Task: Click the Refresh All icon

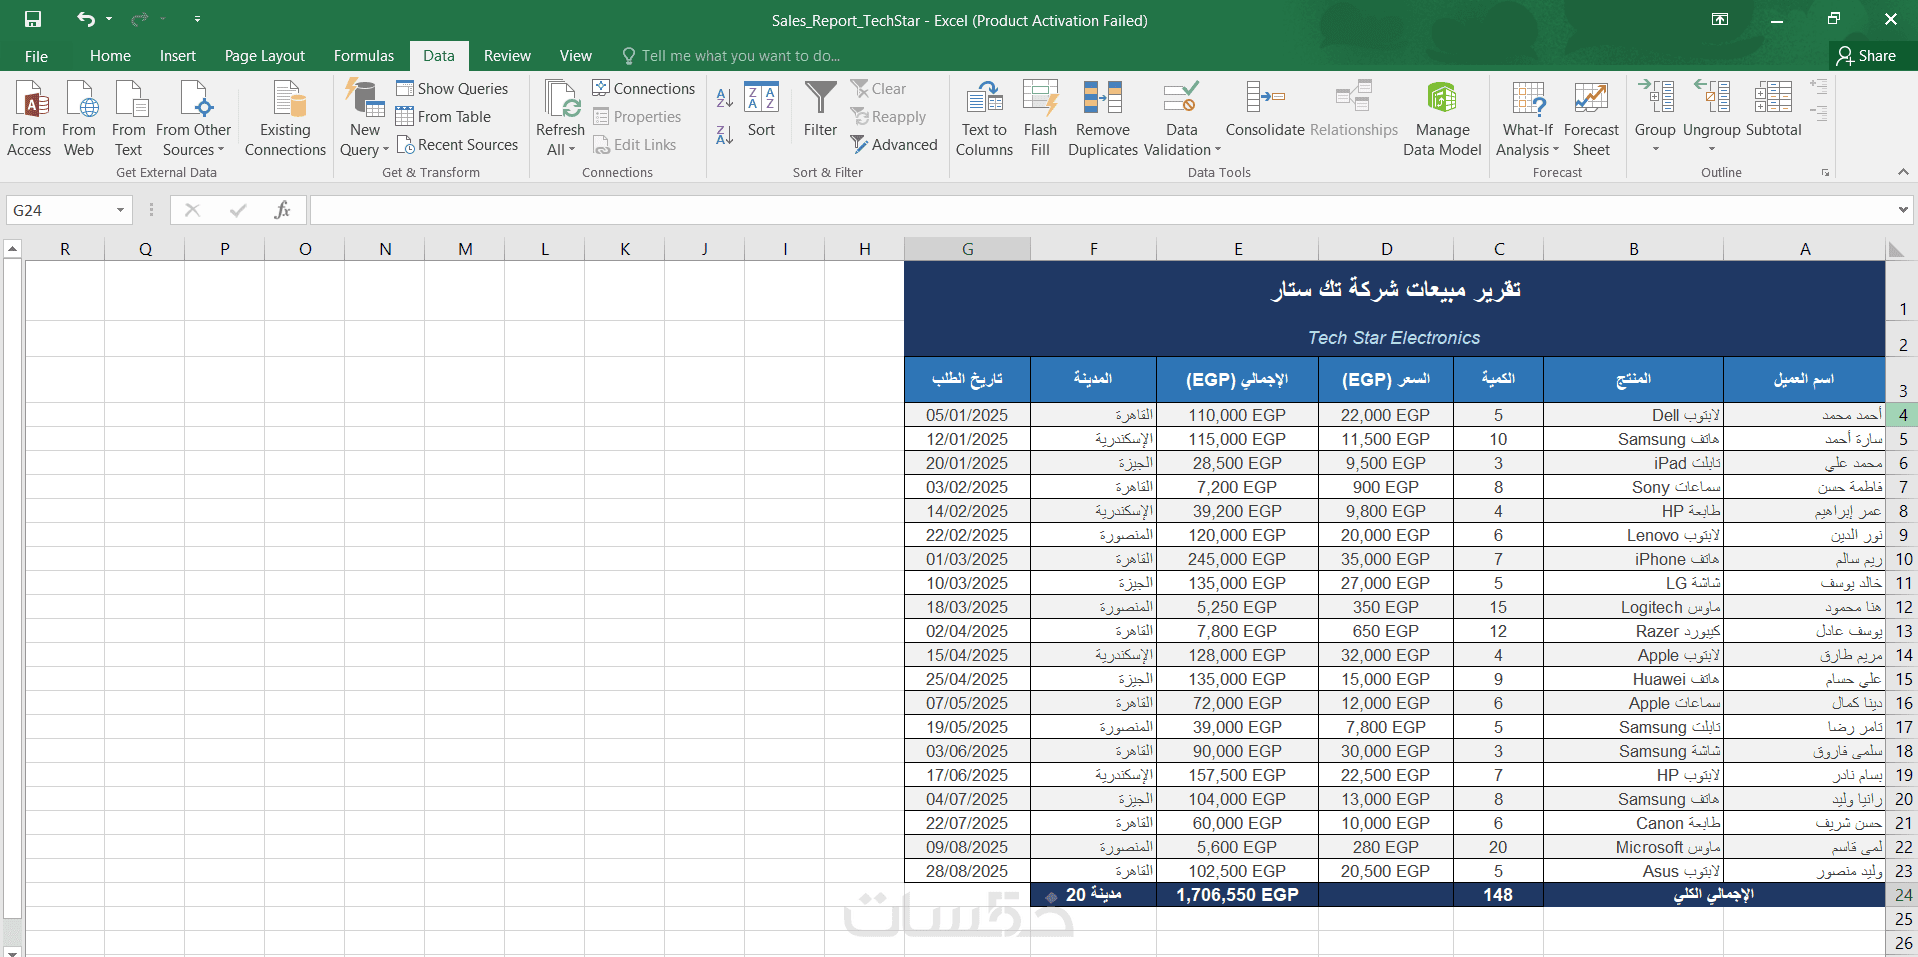Action: [x=561, y=99]
